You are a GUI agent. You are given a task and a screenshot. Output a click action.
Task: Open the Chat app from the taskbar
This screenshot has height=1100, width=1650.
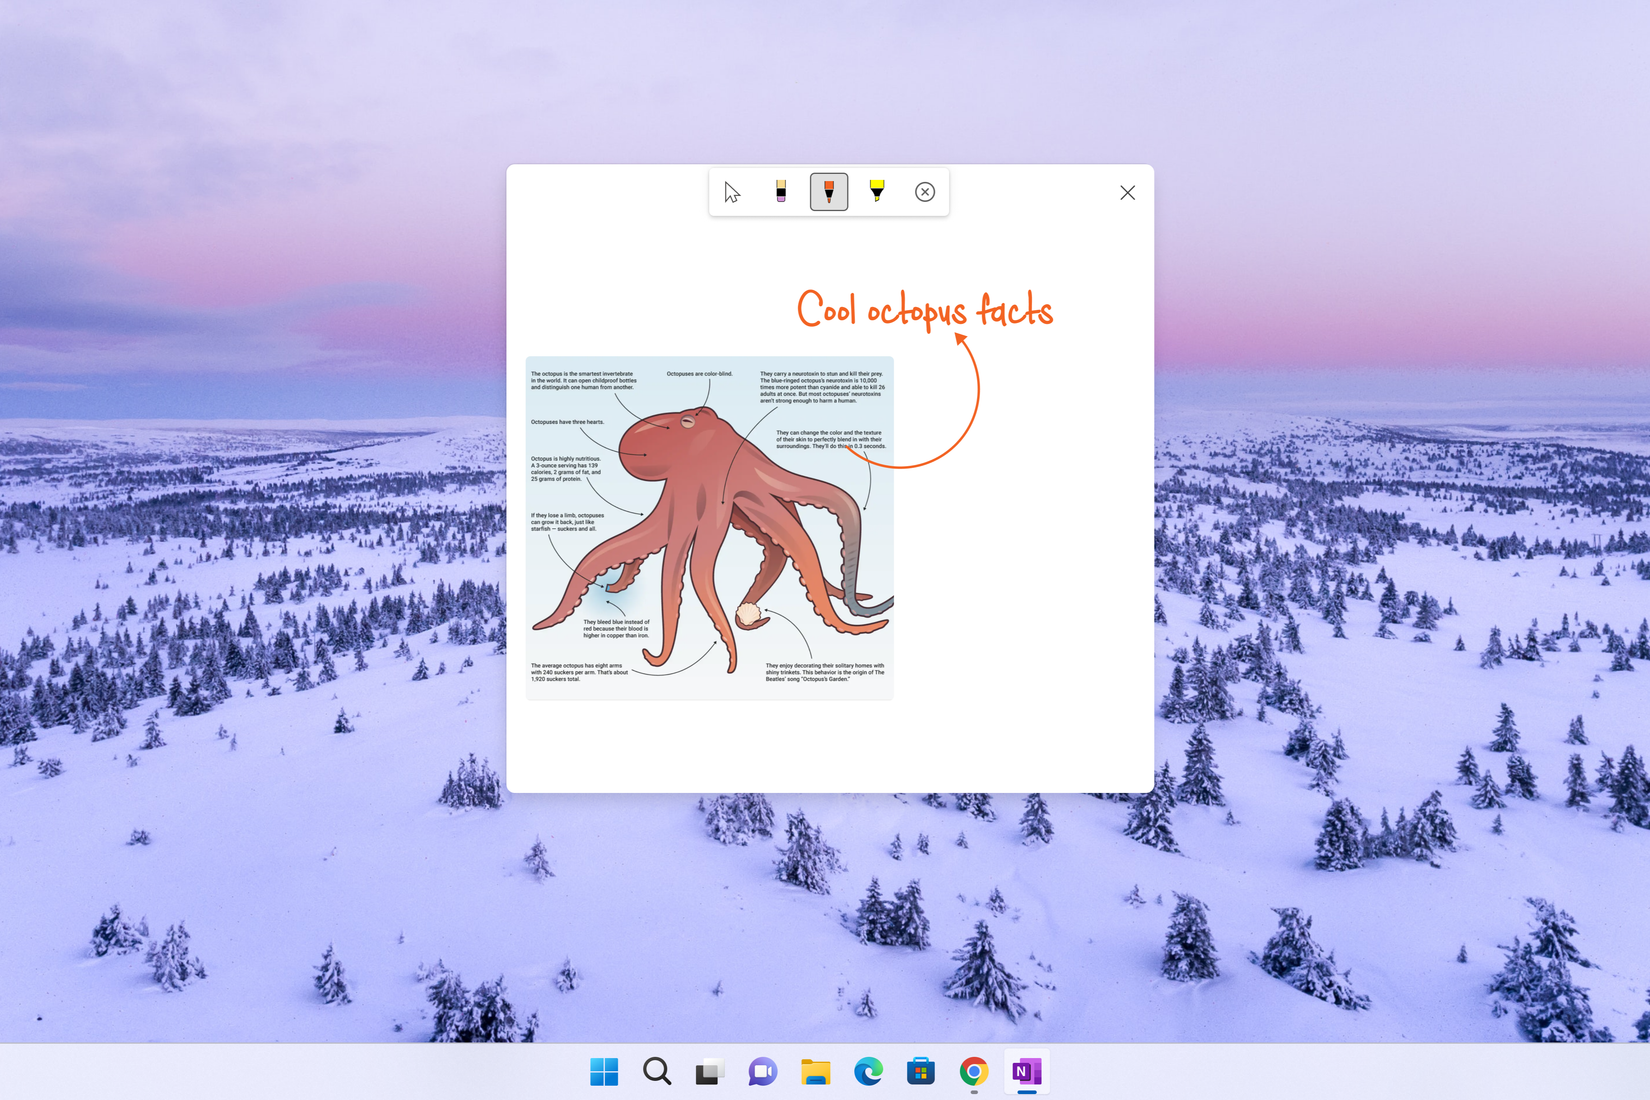(762, 1072)
